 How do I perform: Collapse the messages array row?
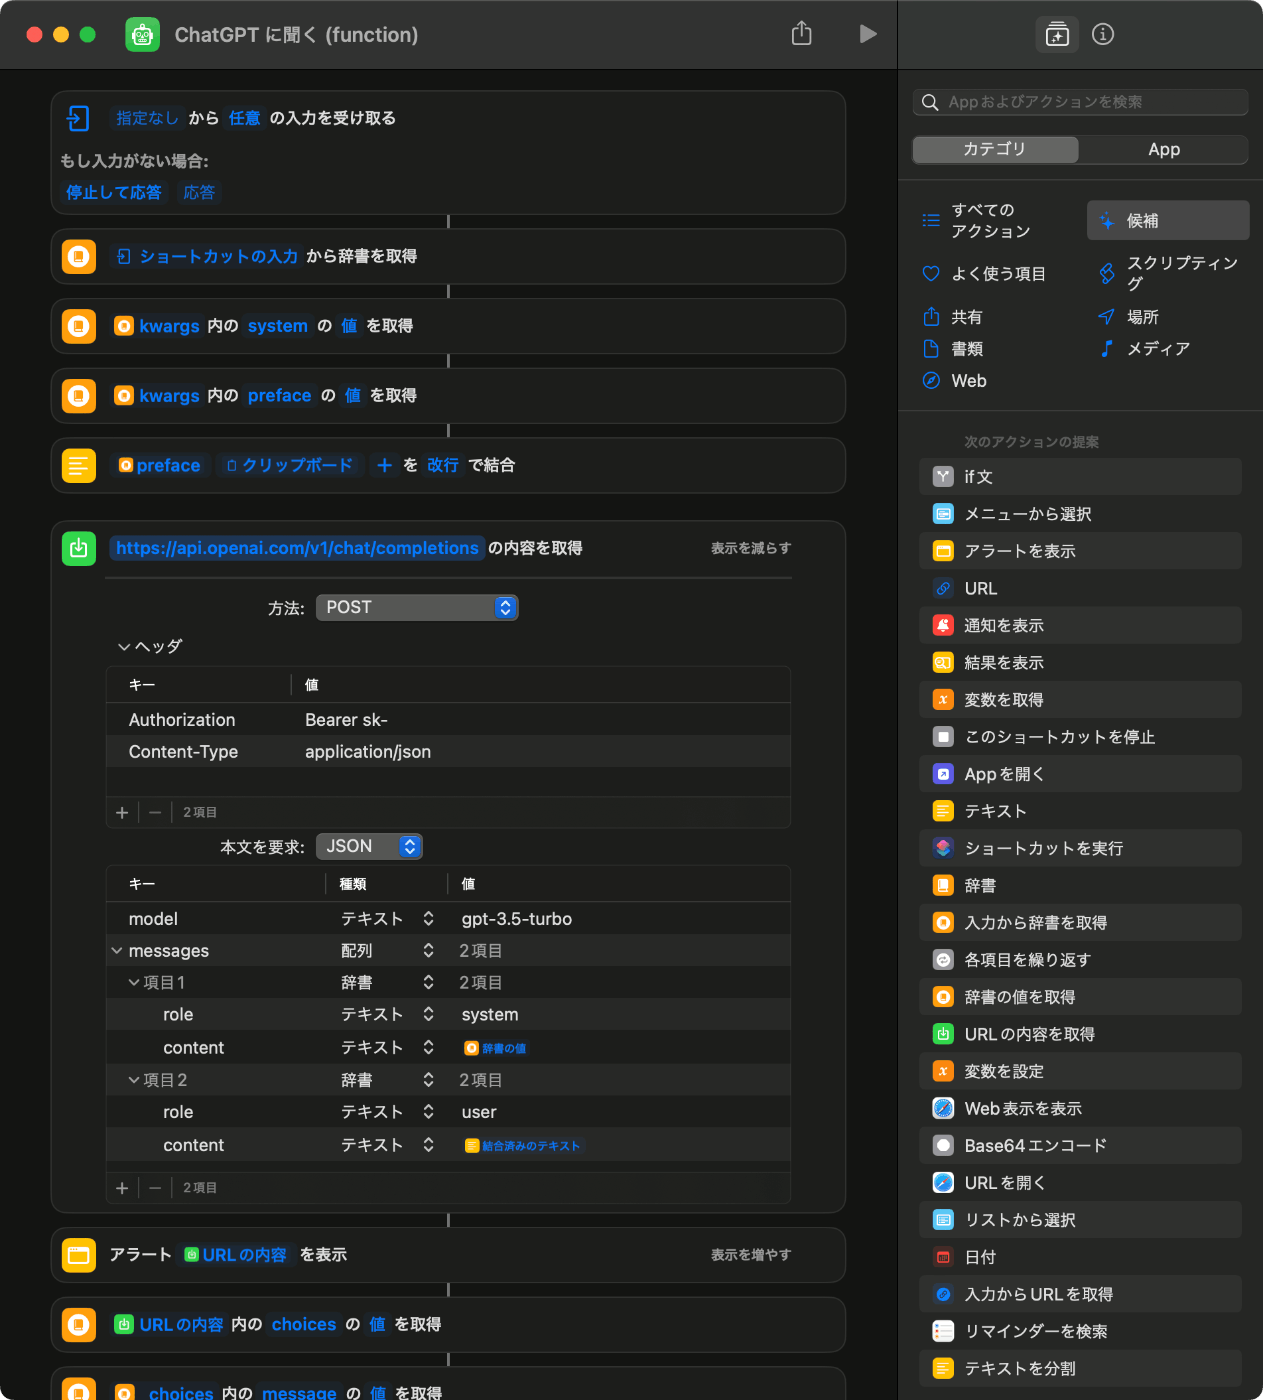117,951
